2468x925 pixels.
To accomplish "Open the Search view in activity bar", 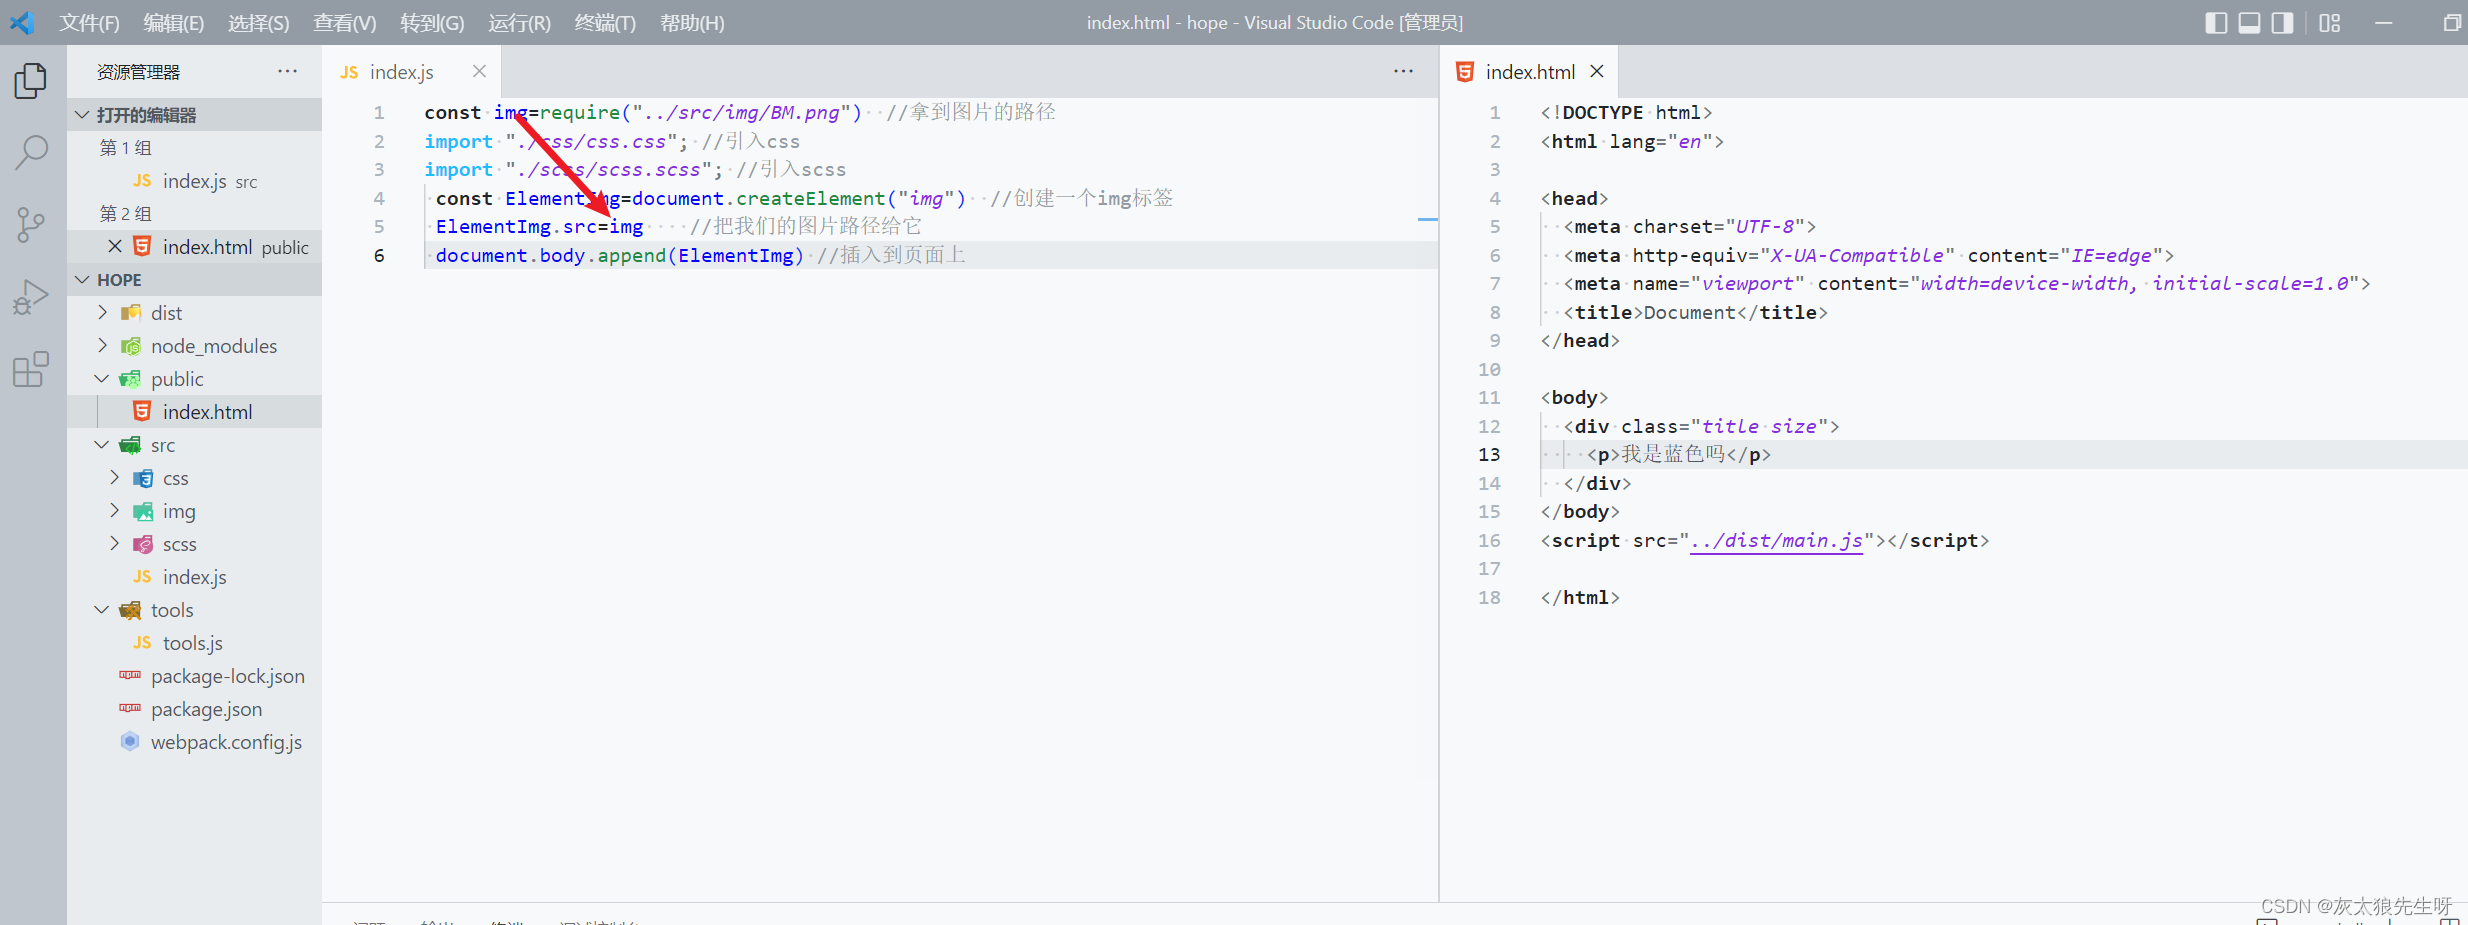I will click(31, 153).
